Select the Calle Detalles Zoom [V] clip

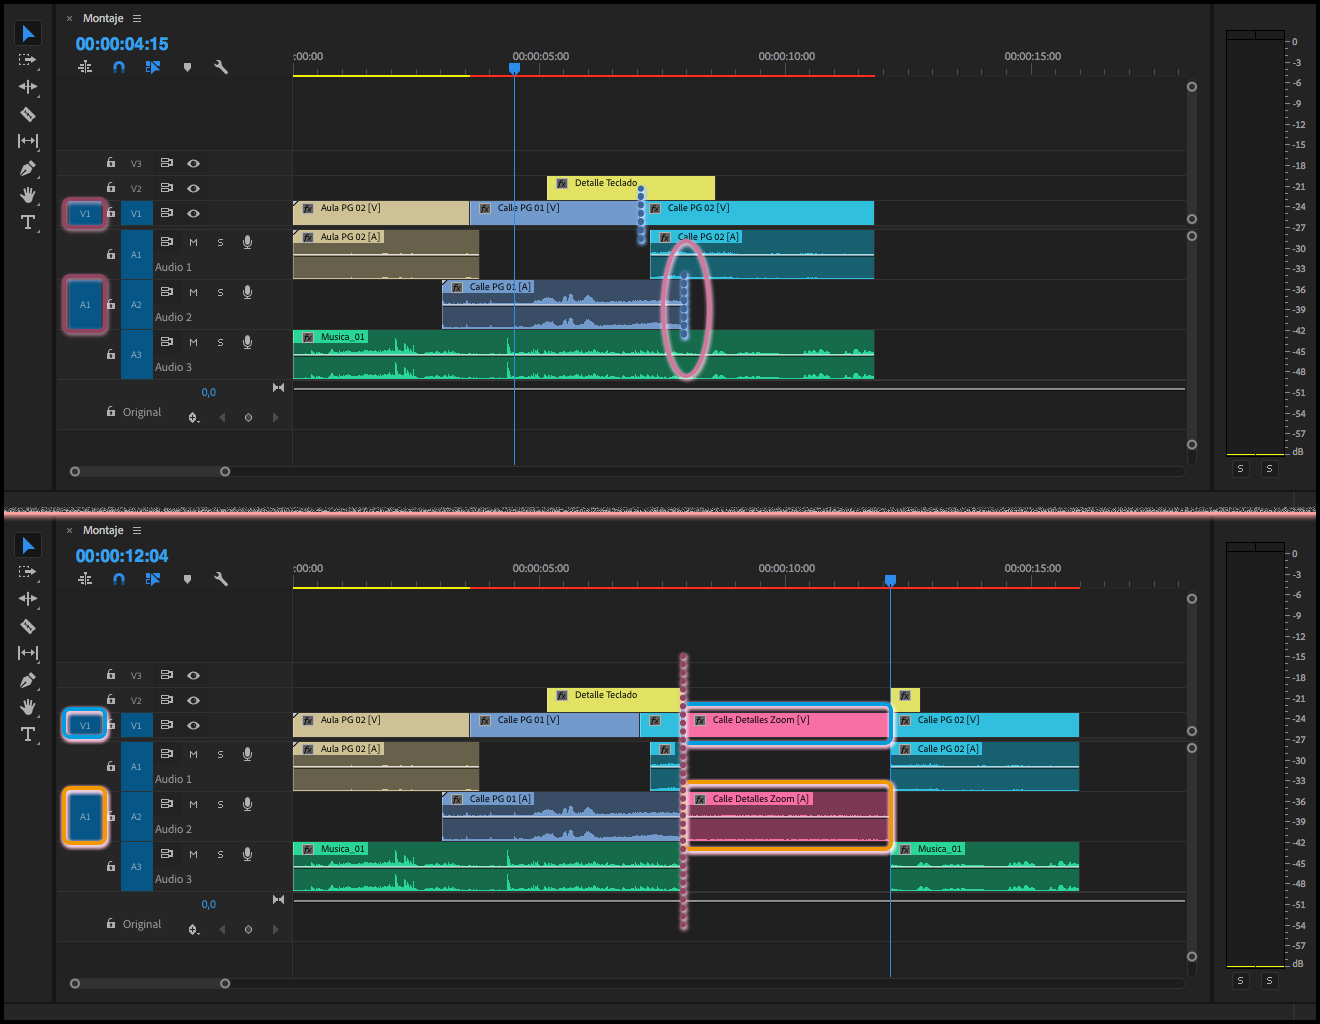787,724
